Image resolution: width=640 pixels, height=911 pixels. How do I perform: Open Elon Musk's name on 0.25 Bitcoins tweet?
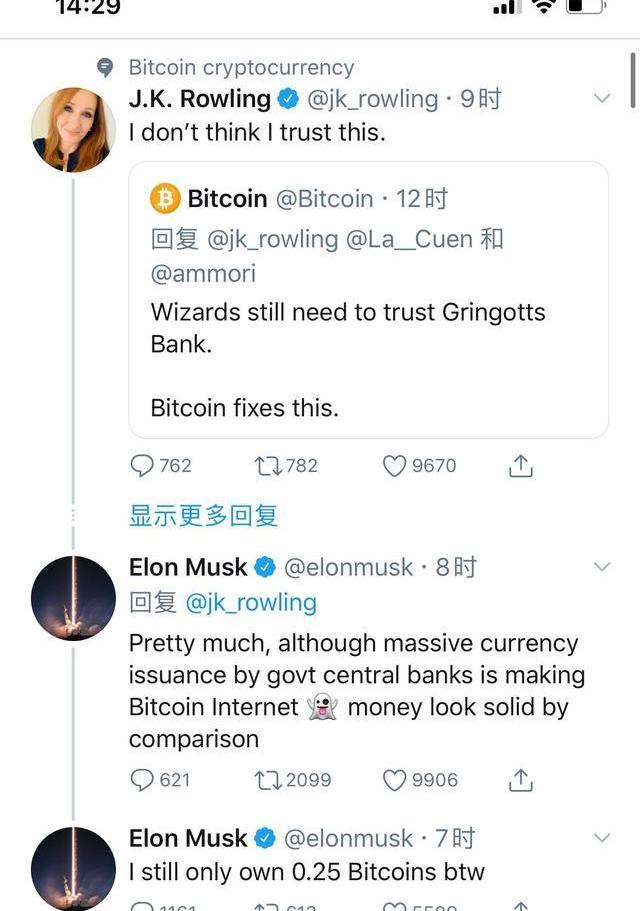(188, 838)
